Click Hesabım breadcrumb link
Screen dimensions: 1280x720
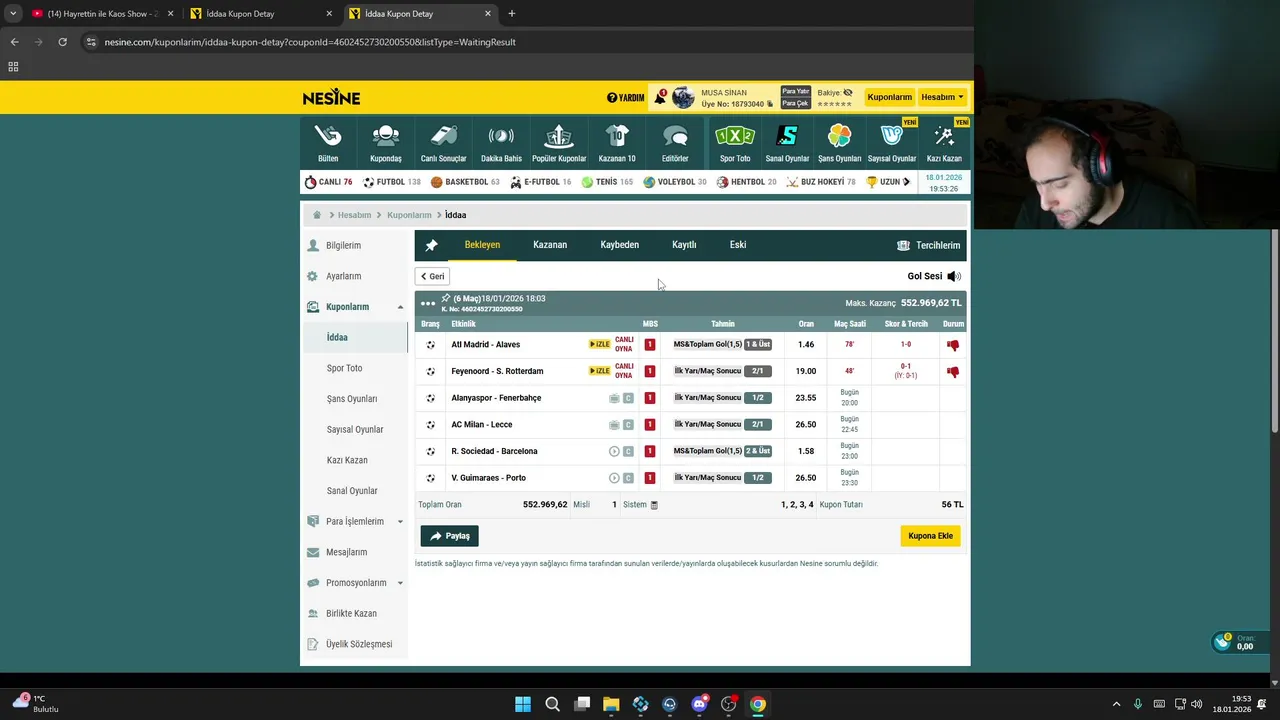coord(354,215)
